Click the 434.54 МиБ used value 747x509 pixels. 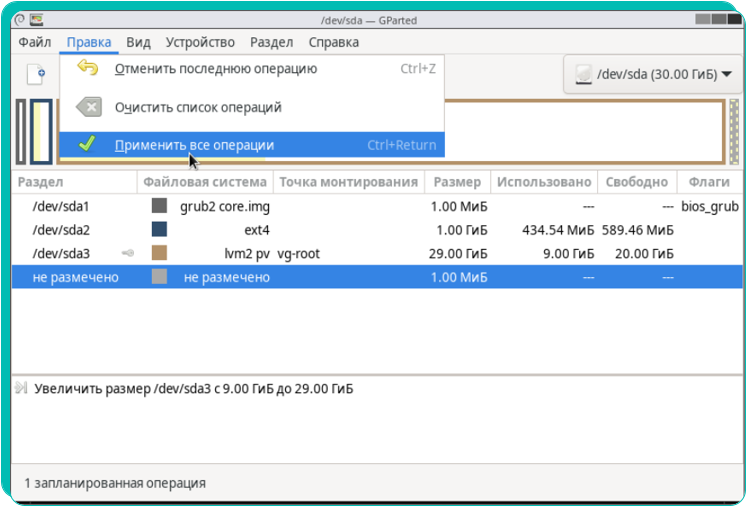click(558, 230)
